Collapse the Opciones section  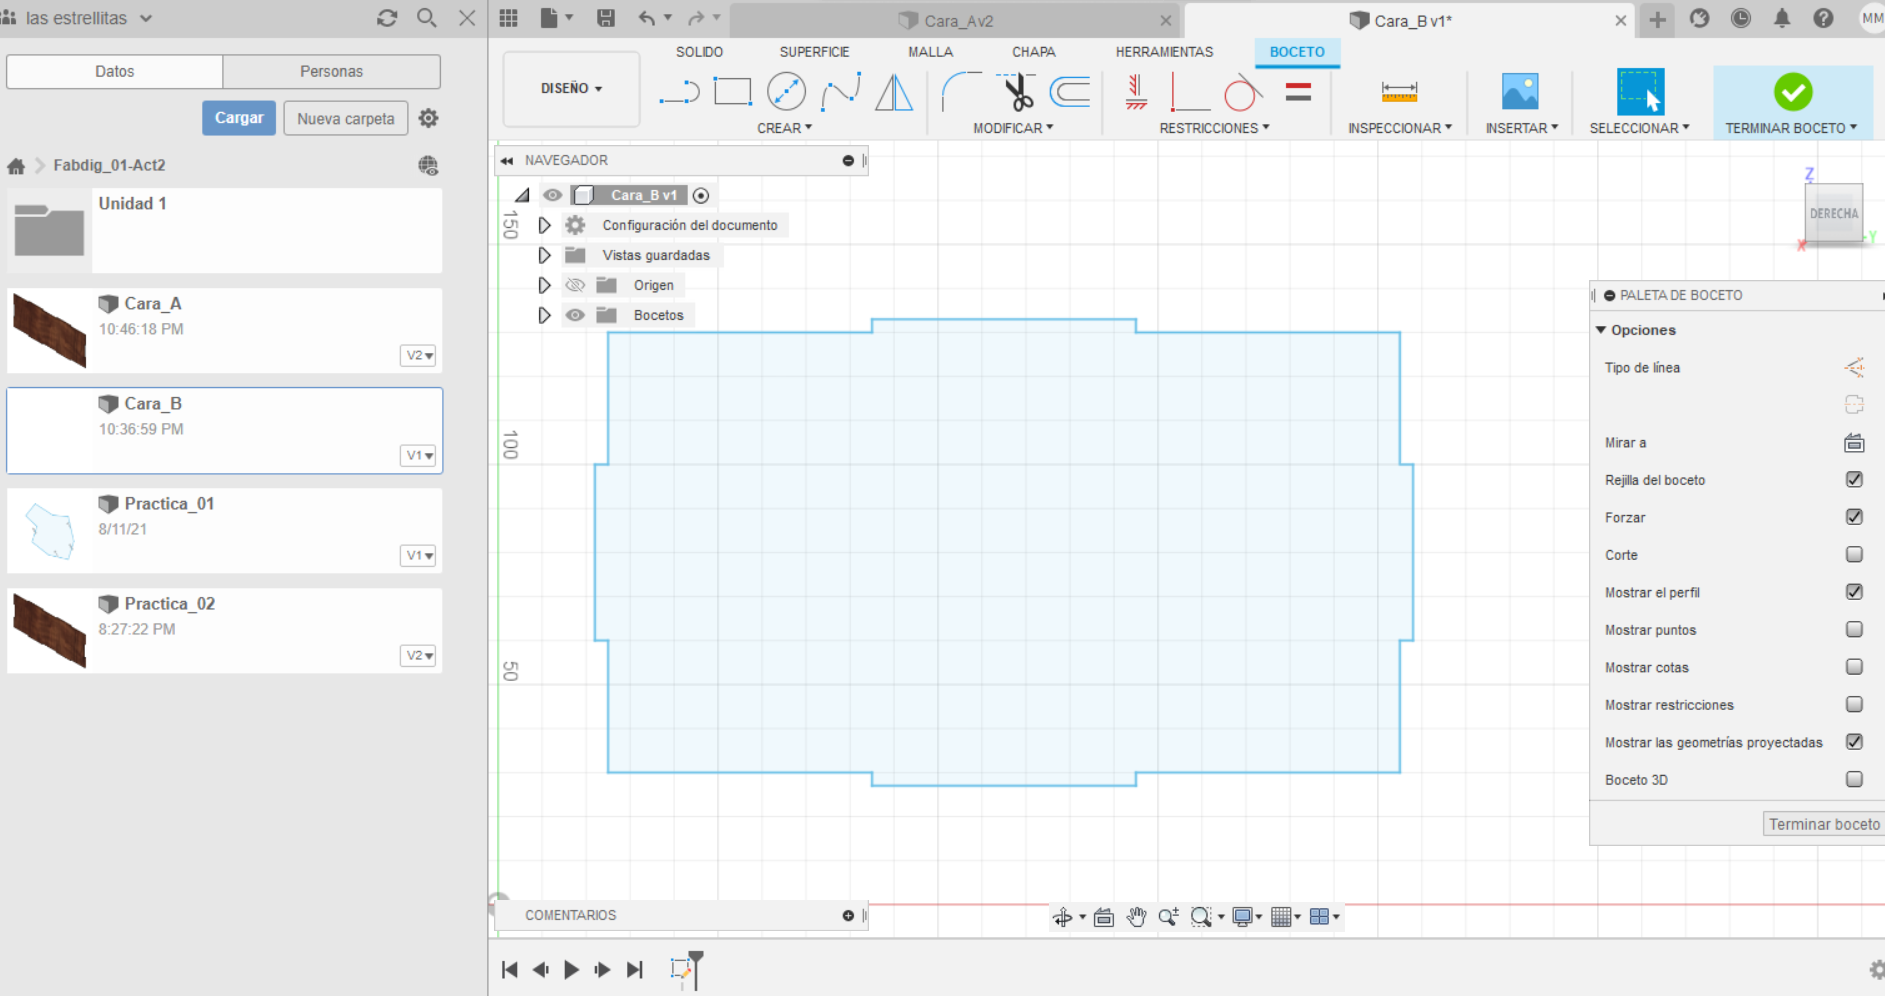[1601, 330]
